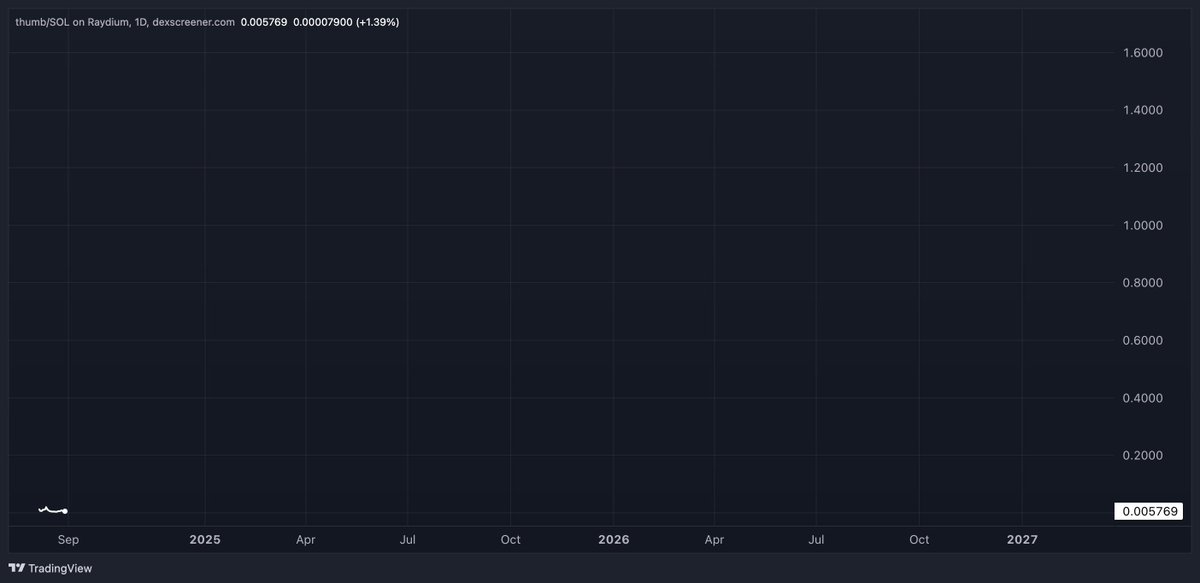The height and width of the screenshot is (583, 1200).
Task: Click the (+1.39%) change value in the header
Action: pos(377,21)
